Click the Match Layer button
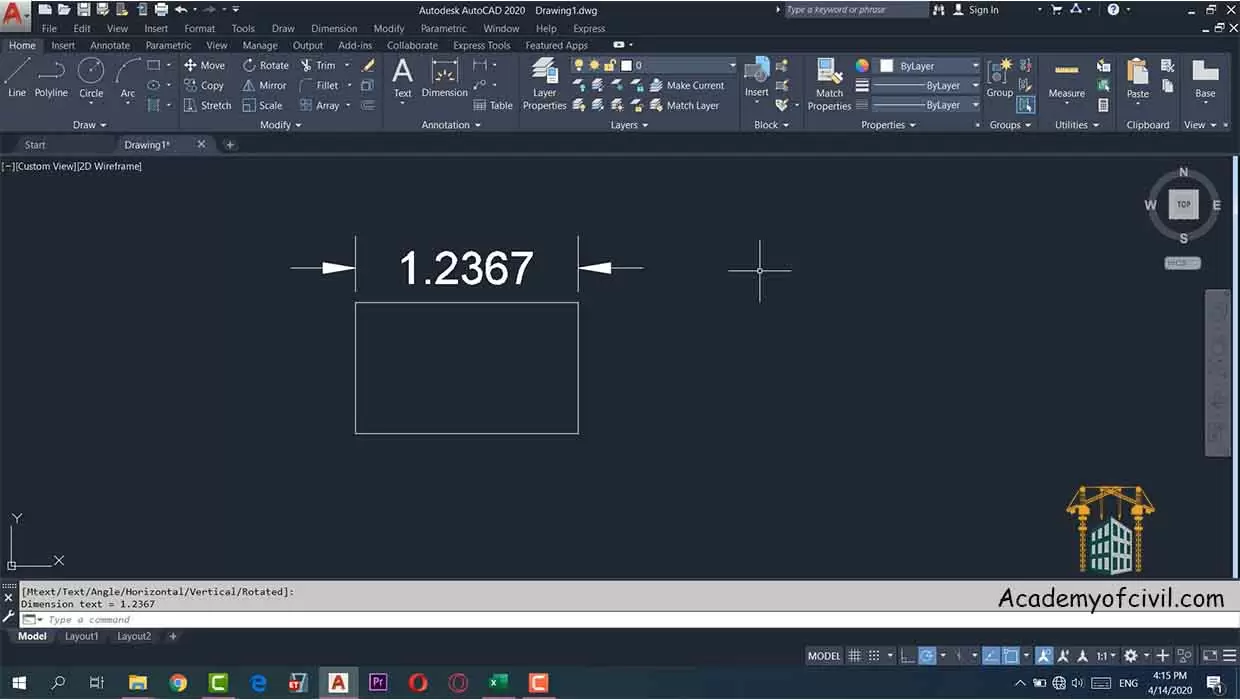The image size is (1240, 700). tap(684, 105)
